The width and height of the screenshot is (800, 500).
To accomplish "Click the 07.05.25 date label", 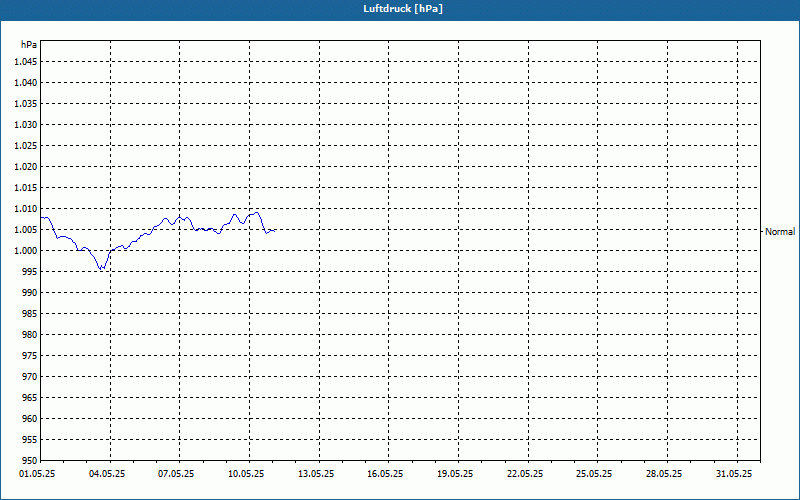I will pyautogui.click(x=176, y=474).
